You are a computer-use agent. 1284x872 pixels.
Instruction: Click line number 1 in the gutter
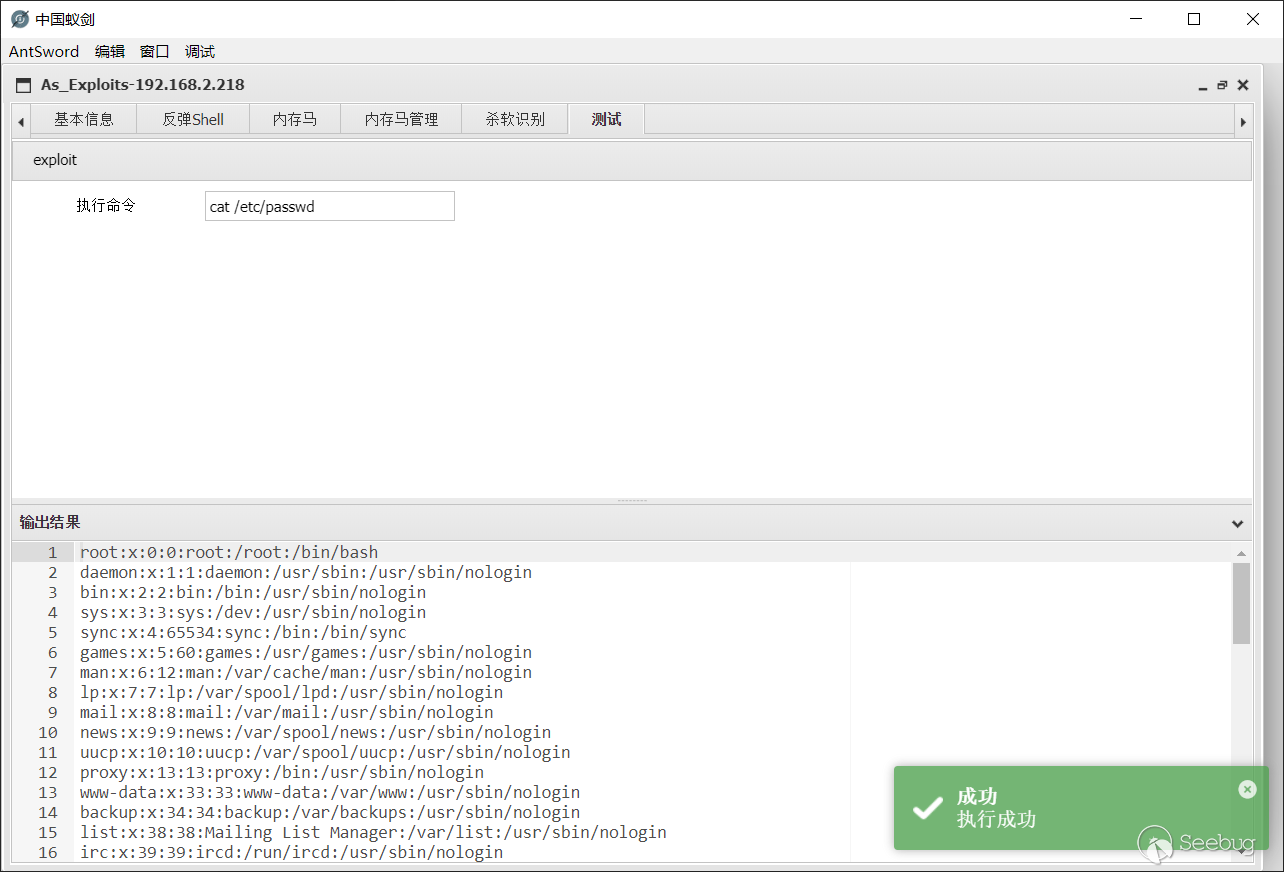(52, 552)
